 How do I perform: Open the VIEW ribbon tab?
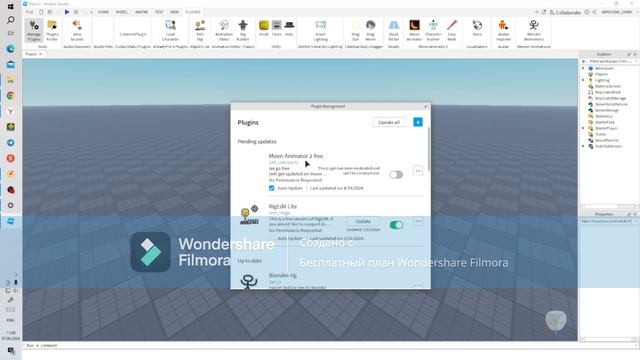[x=174, y=12]
